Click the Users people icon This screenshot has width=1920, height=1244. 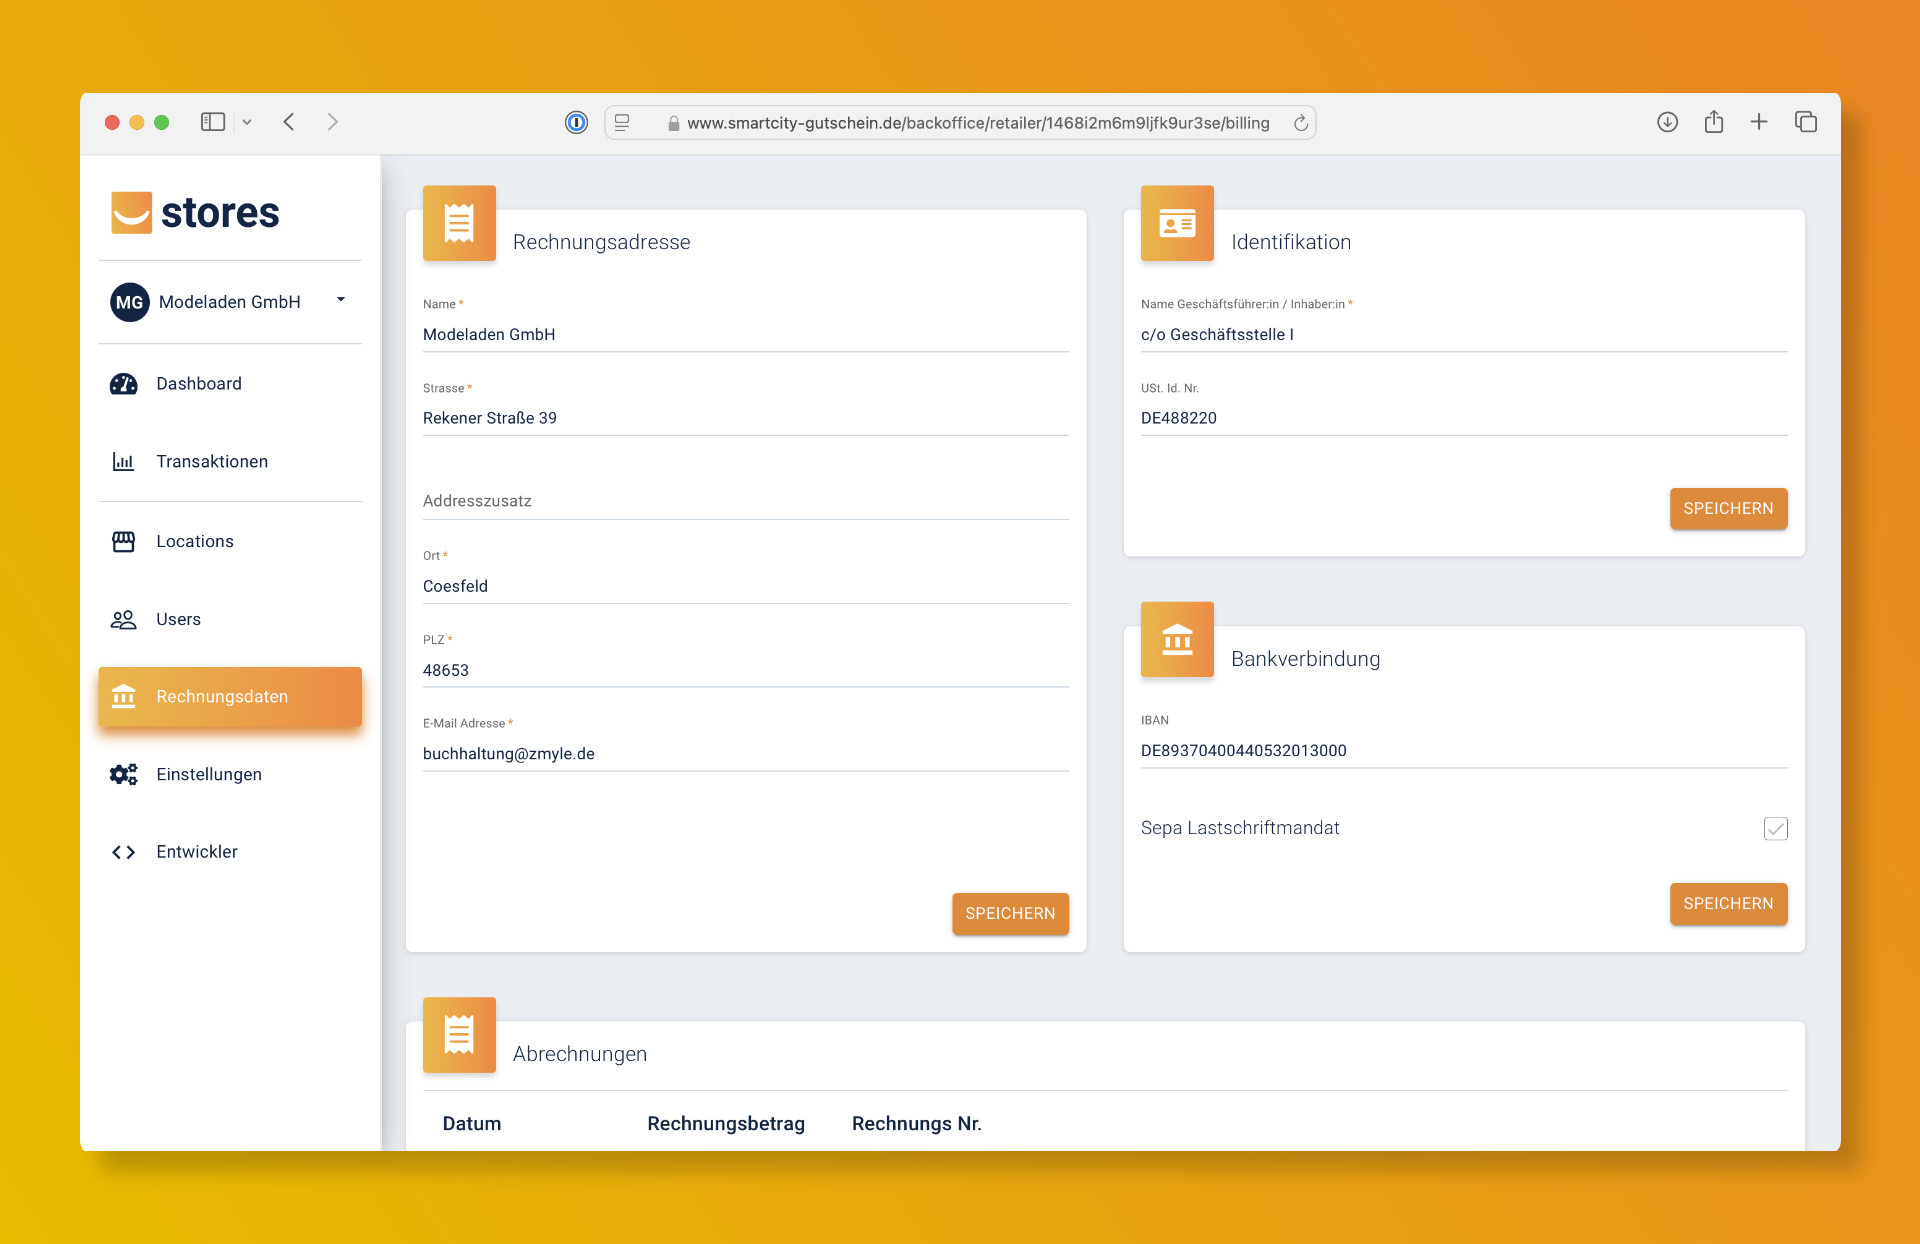tap(123, 620)
